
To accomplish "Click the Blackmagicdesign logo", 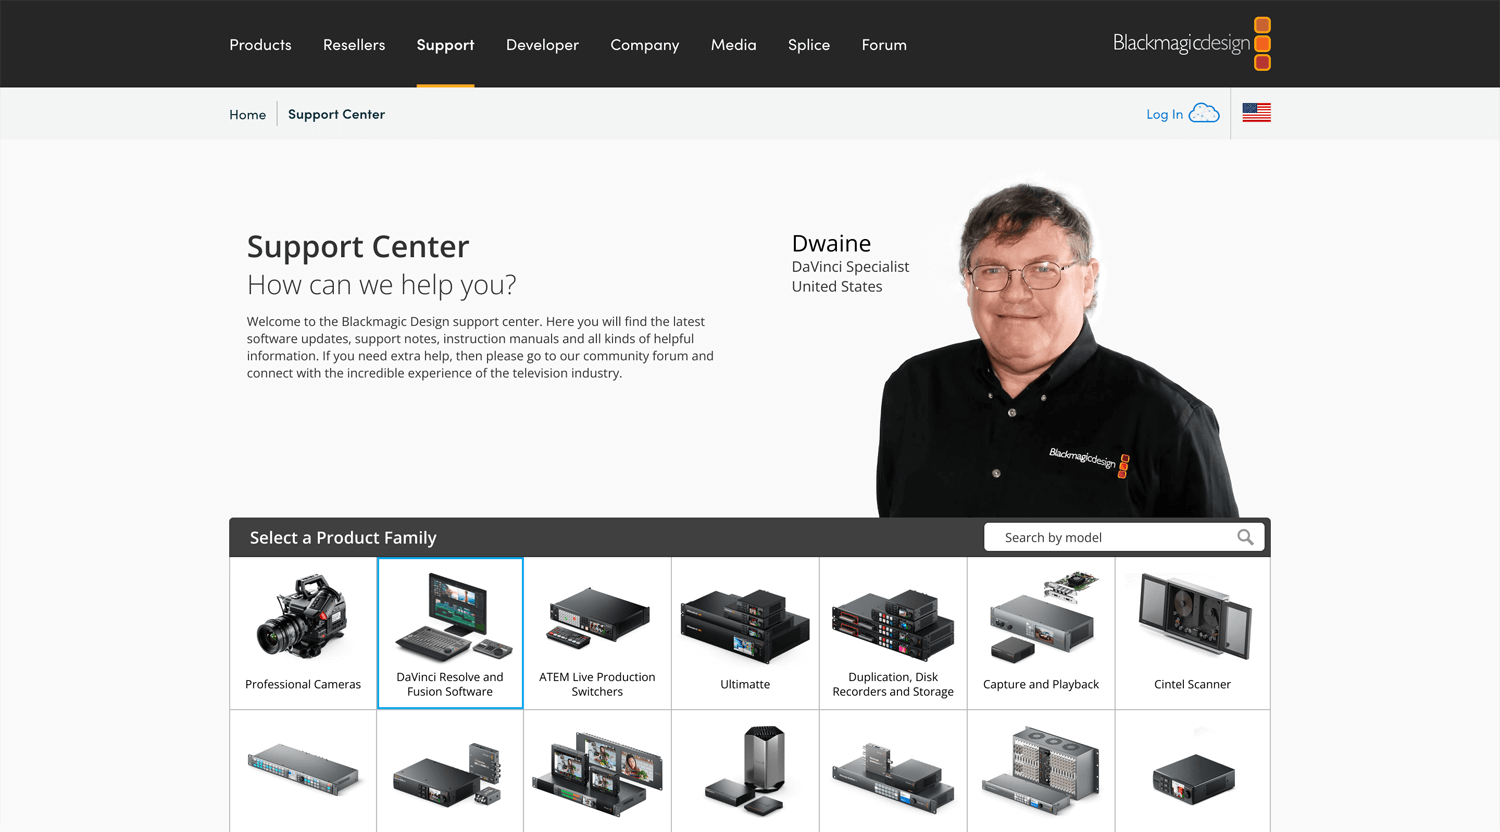I will click(1192, 44).
